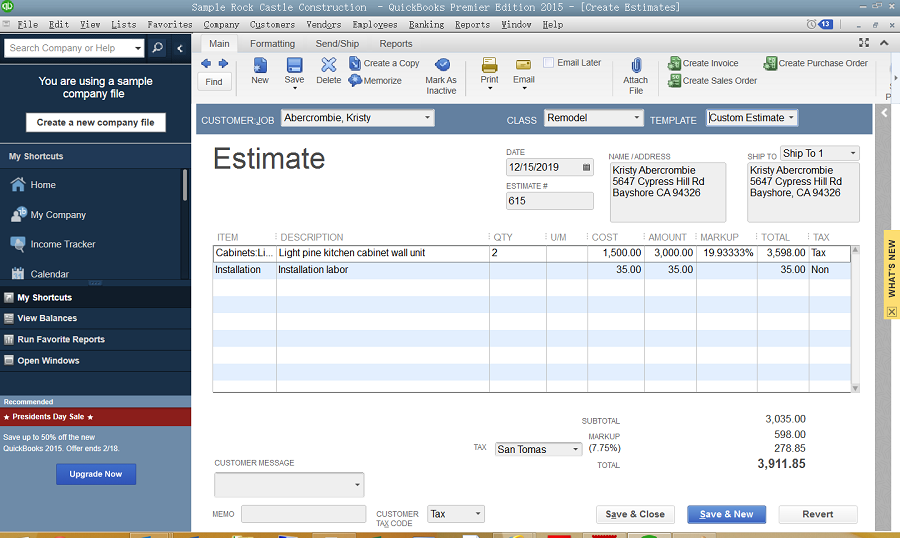Open the Customer:Job dropdown
The width and height of the screenshot is (900, 538).
pyautogui.click(x=427, y=118)
